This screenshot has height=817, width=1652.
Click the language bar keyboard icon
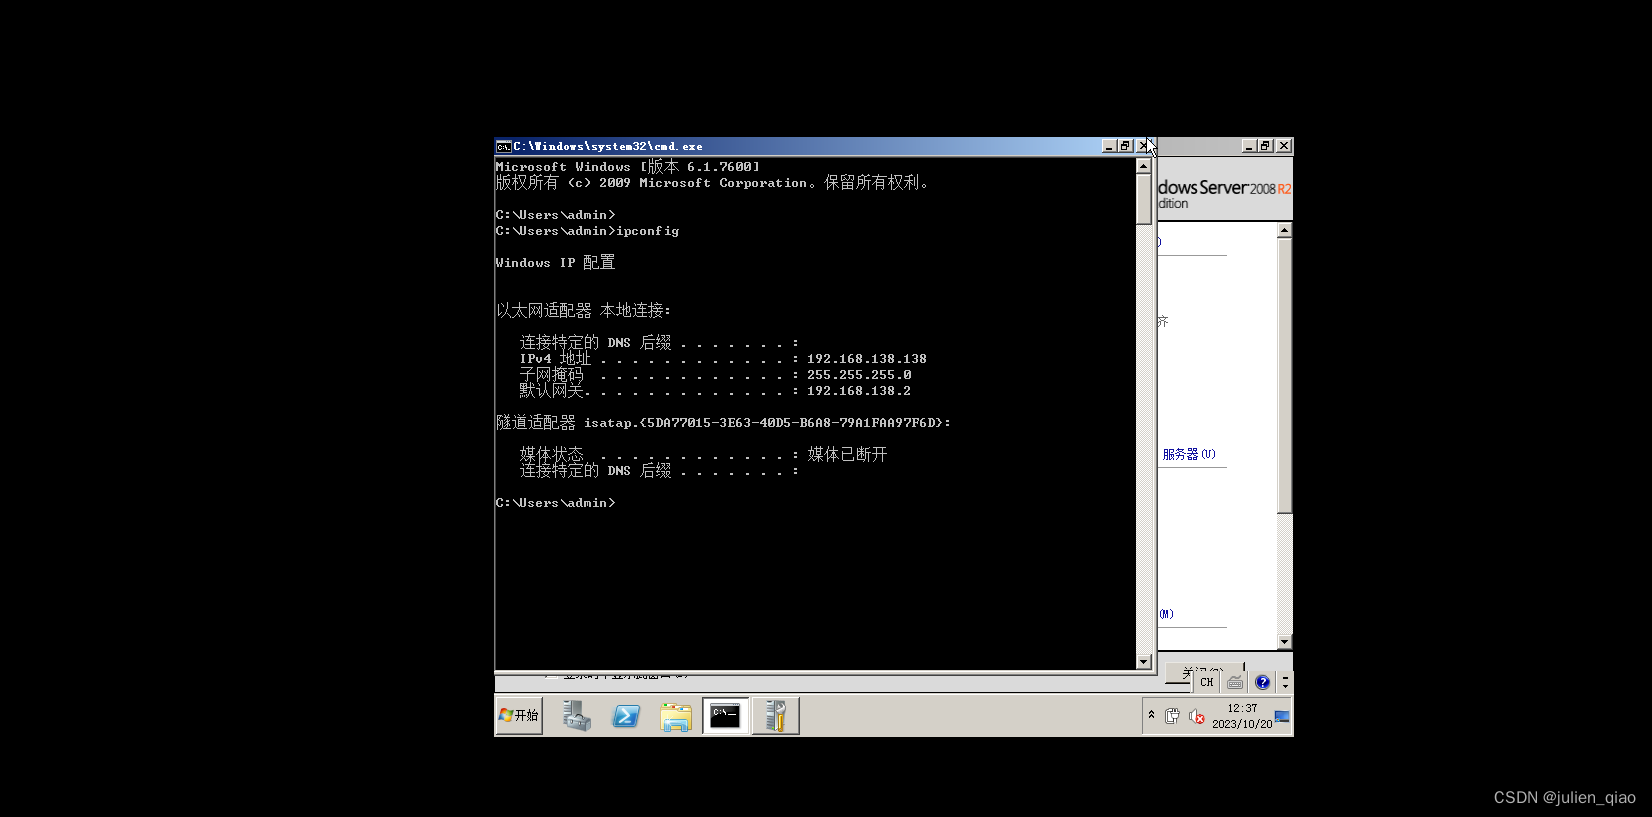1235,682
